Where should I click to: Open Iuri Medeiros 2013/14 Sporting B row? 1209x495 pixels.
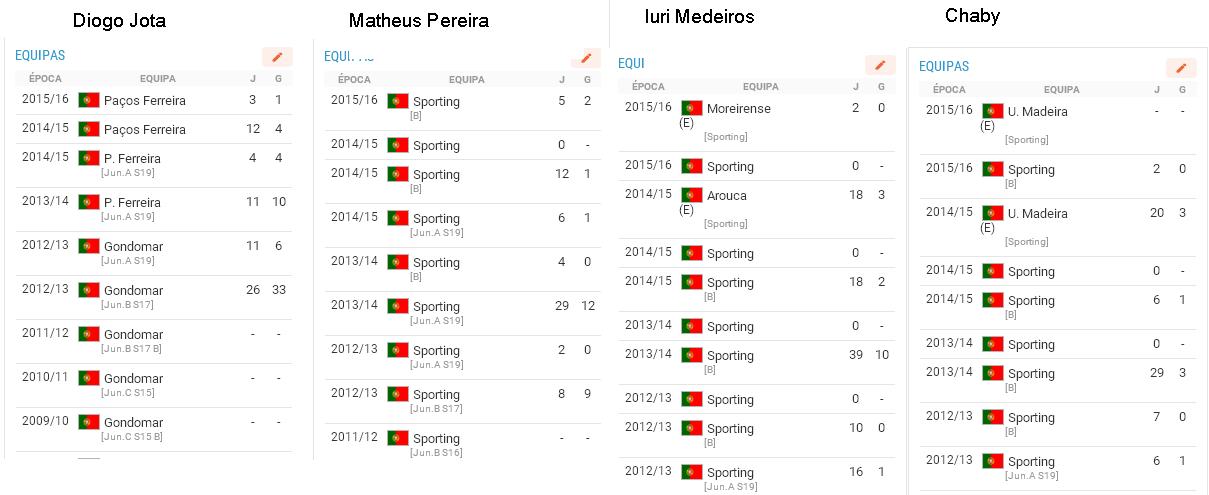click(x=757, y=362)
